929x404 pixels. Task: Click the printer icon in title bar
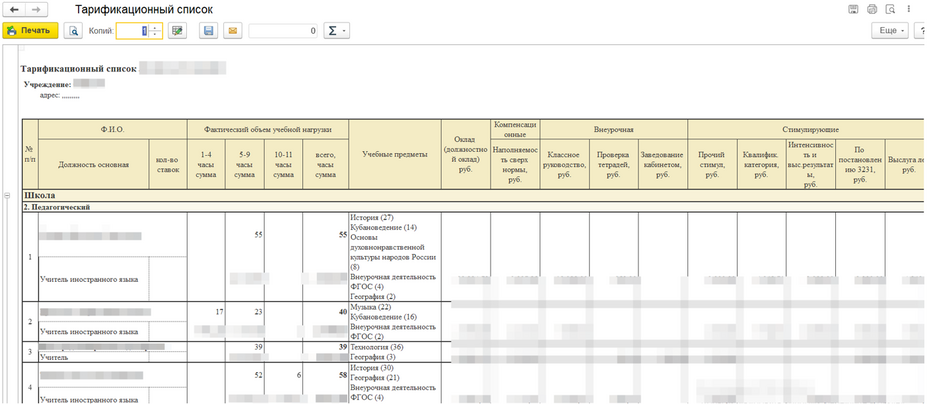(x=872, y=9)
